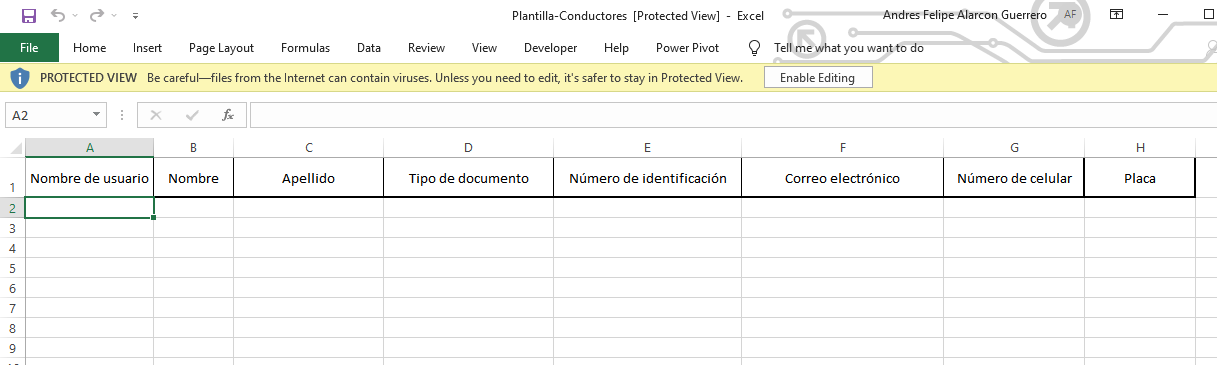Click the AF account avatar circle
This screenshot has height=365, width=1217.
[x=1070, y=15]
